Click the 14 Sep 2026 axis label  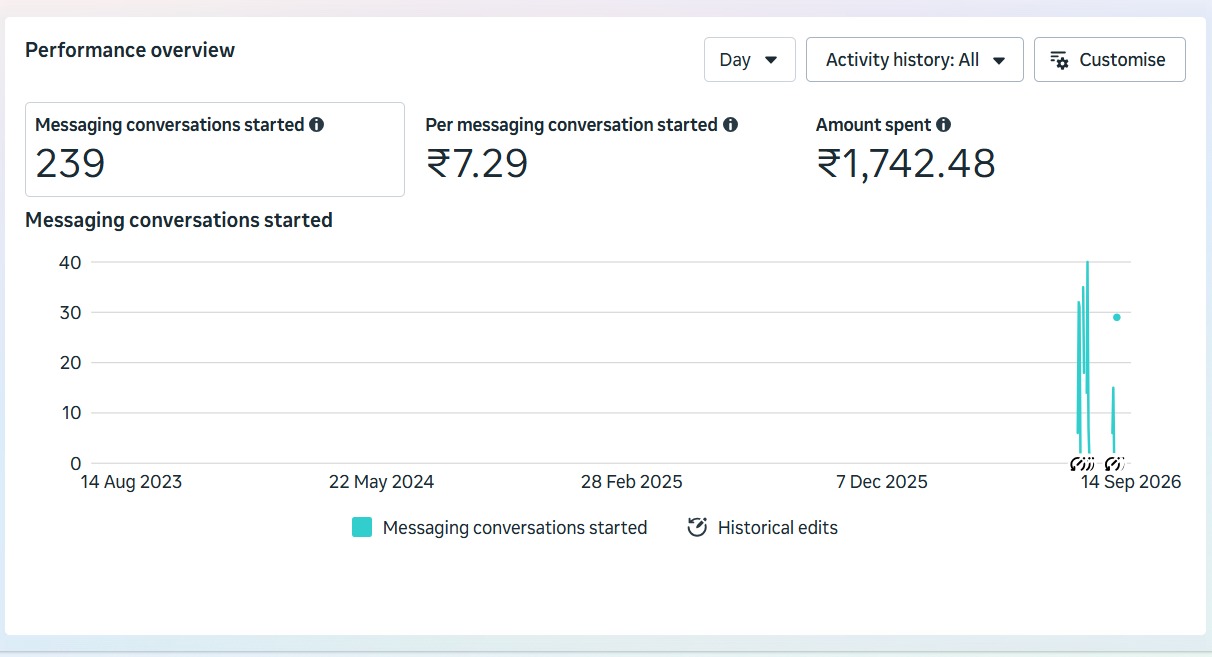tap(1131, 482)
